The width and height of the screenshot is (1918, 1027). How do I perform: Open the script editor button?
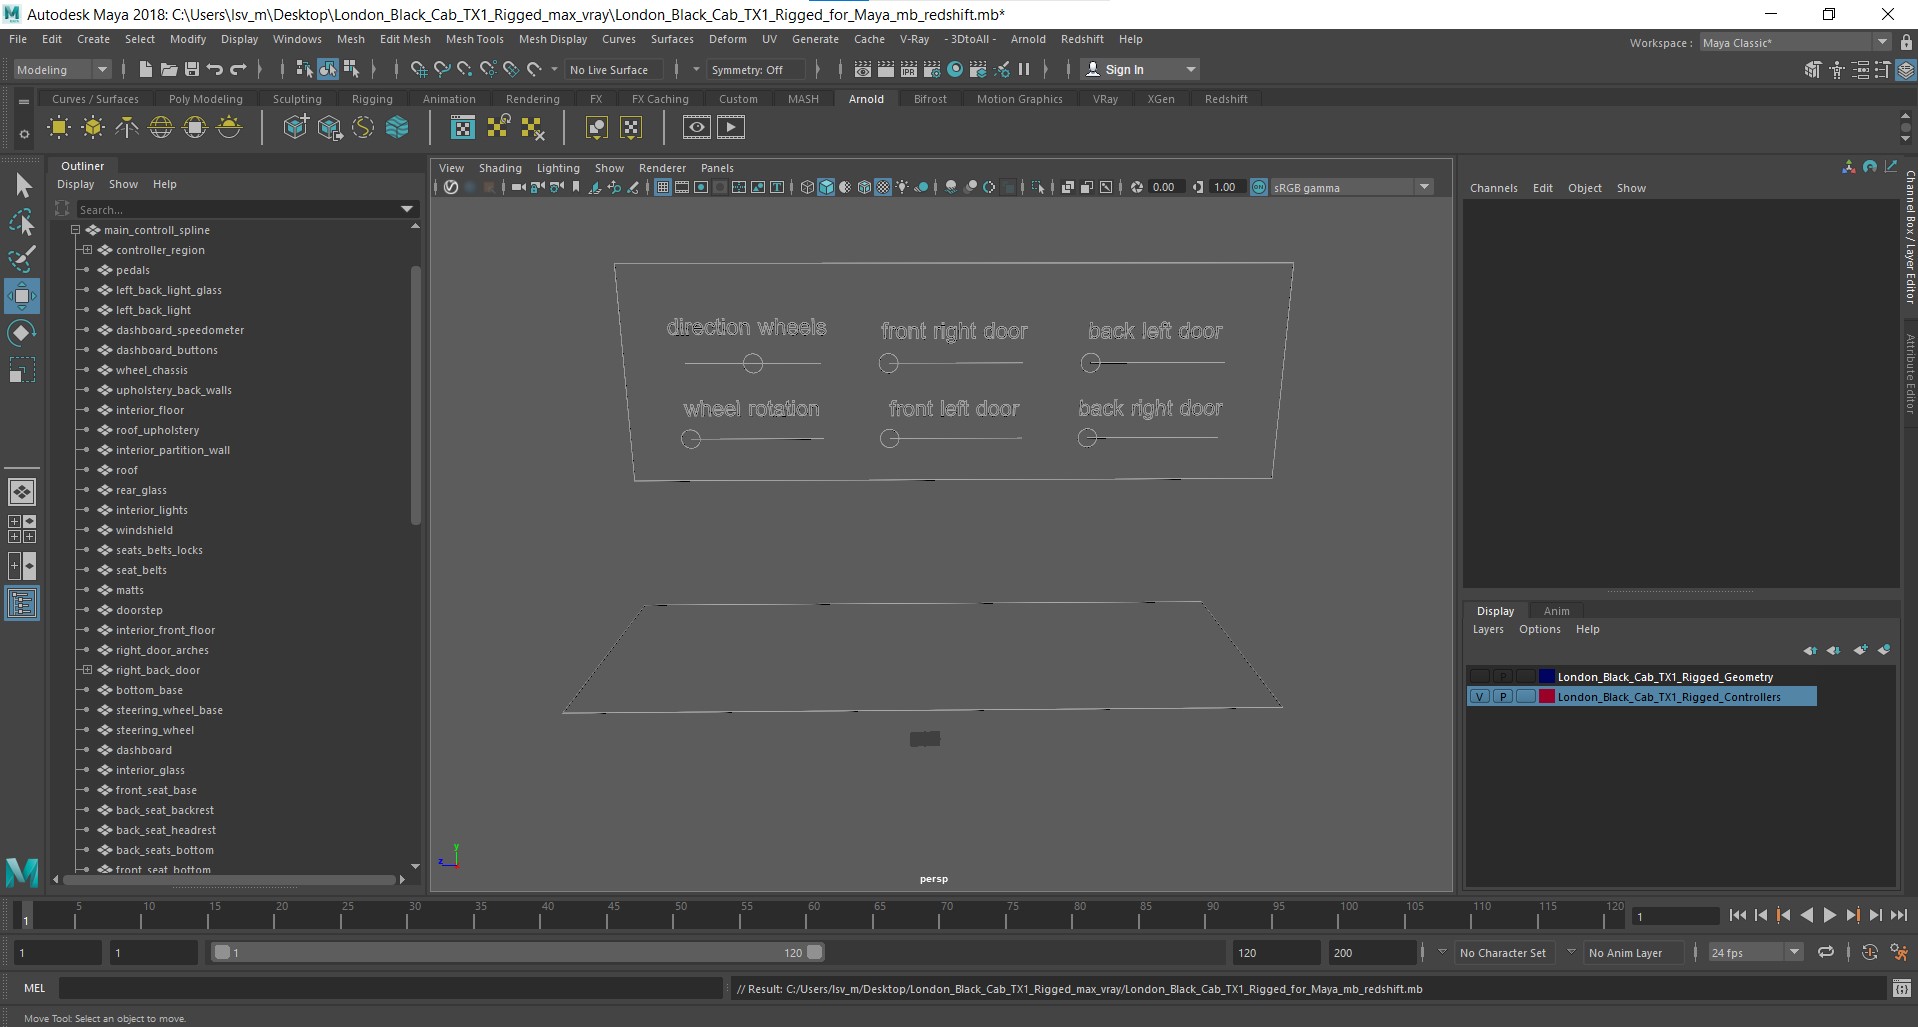[1901, 989]
